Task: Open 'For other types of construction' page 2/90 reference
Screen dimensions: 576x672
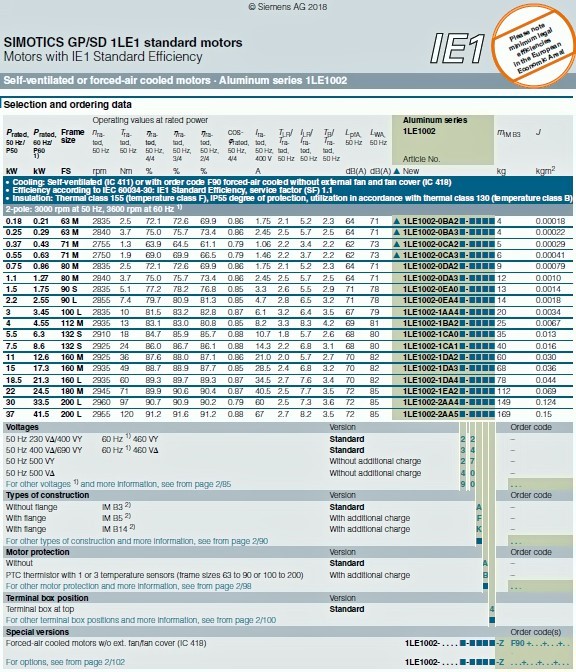Action: tap(137, 541)
